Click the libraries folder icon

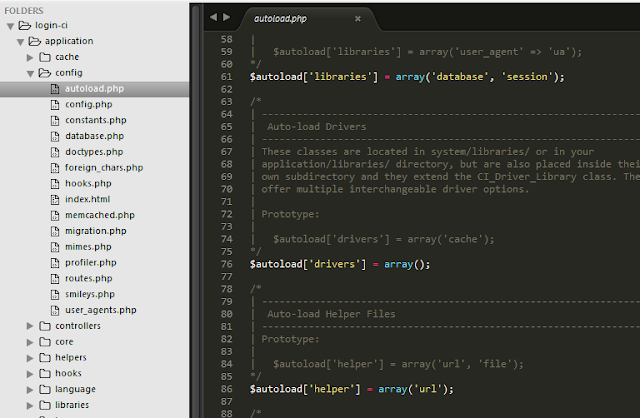click(45, 405)
